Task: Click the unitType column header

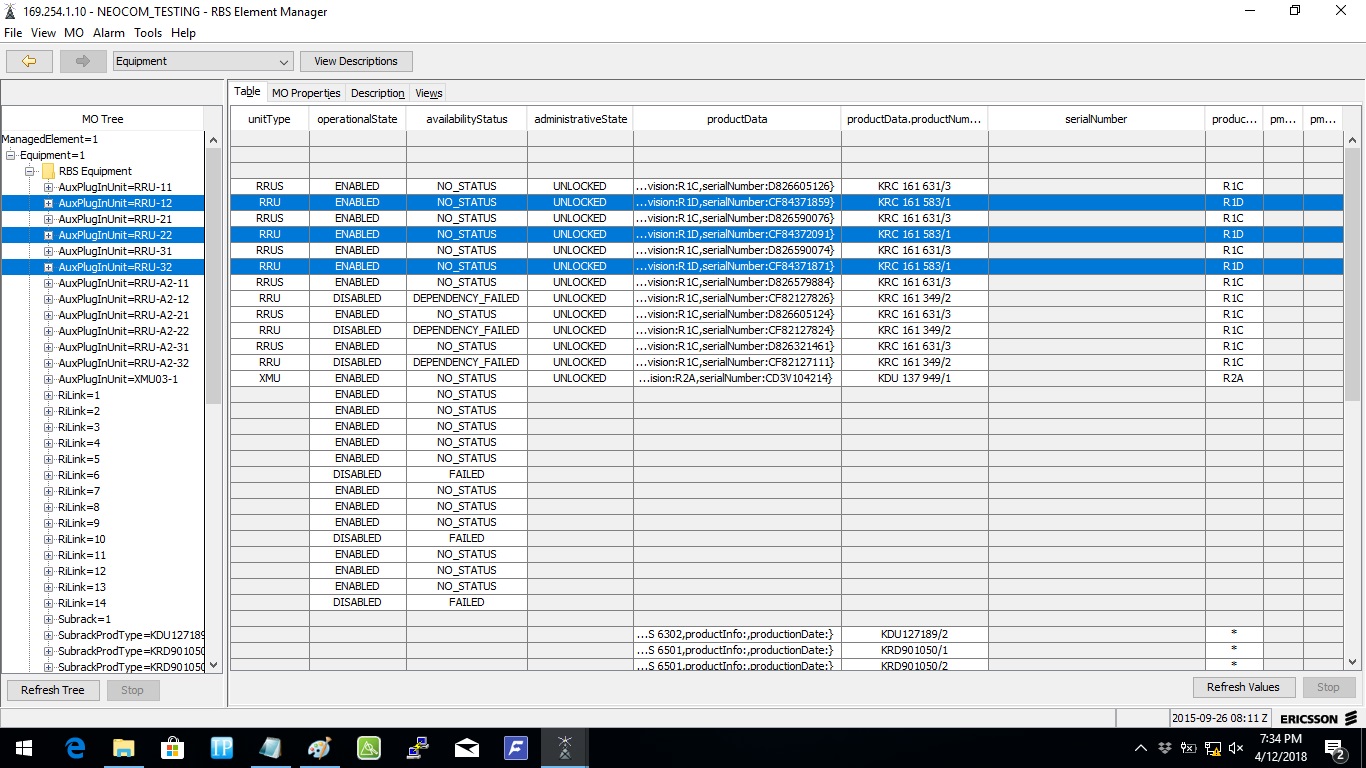Action: 269,119
